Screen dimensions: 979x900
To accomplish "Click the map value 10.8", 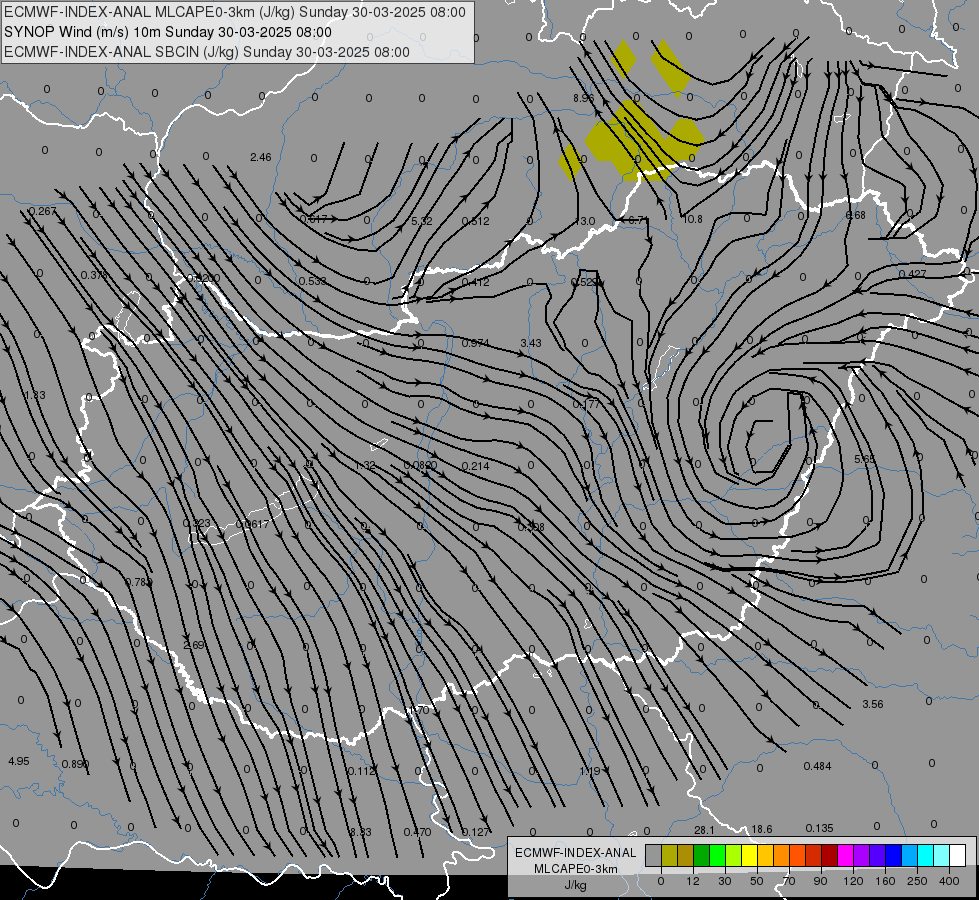I will [x=692, y=219].
